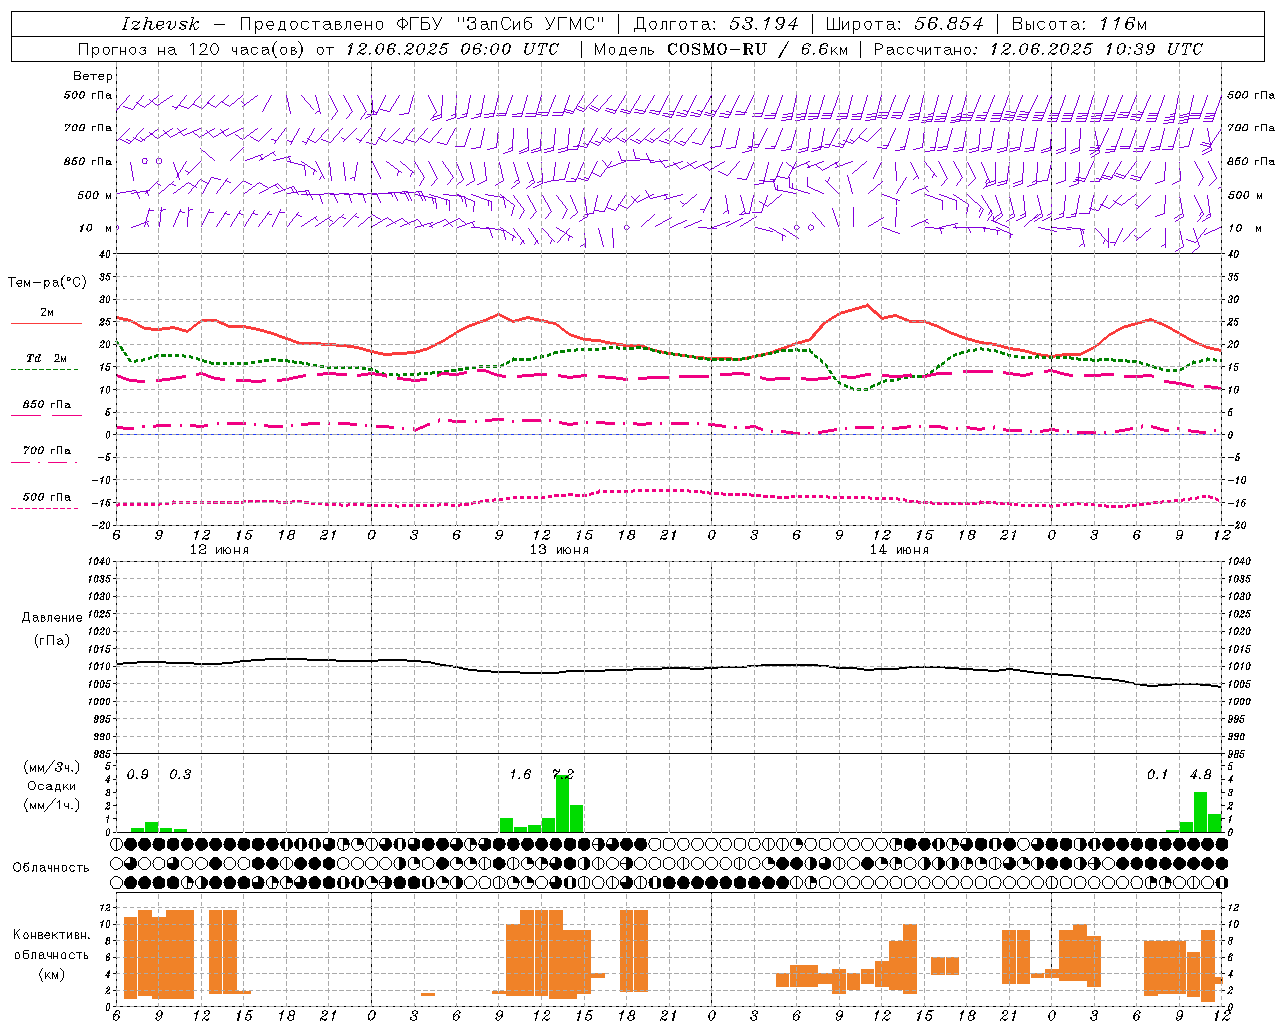Select the precipitation total '0.3'

tap(180, 775)
